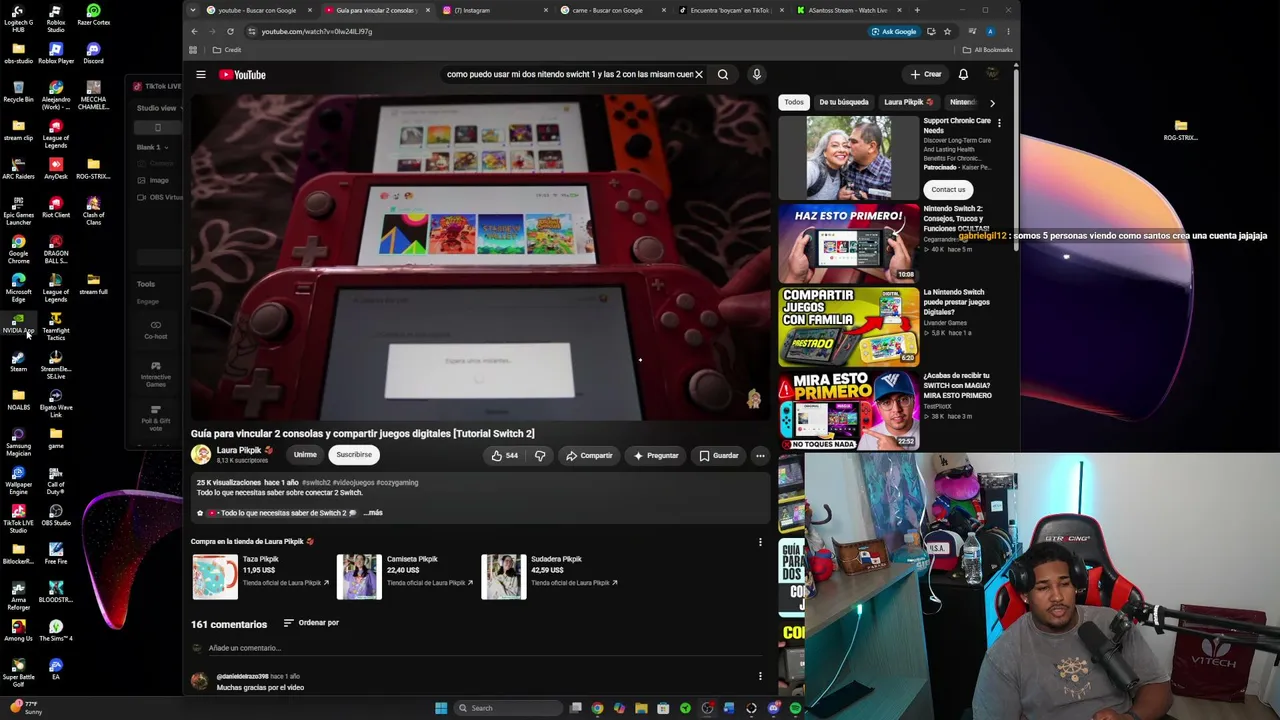
Task: Subscribe to Laura Pikpik with Suscribirse
Action: (354, 455)
